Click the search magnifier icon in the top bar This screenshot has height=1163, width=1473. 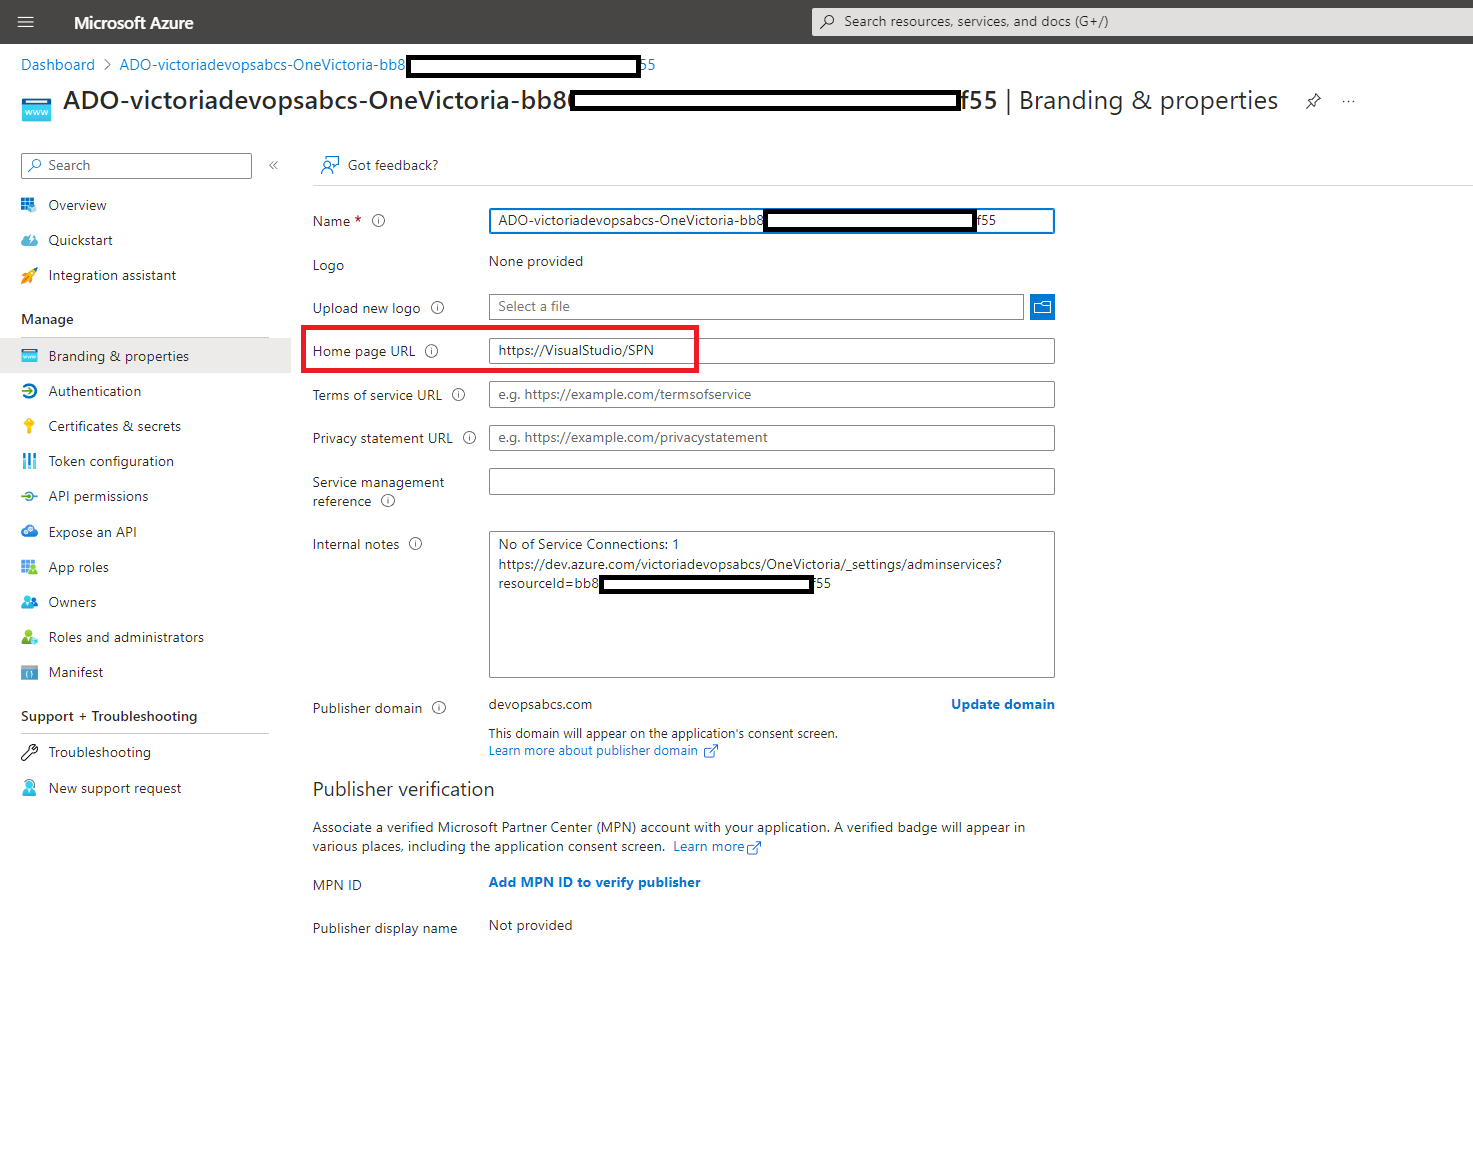(828, 21)
